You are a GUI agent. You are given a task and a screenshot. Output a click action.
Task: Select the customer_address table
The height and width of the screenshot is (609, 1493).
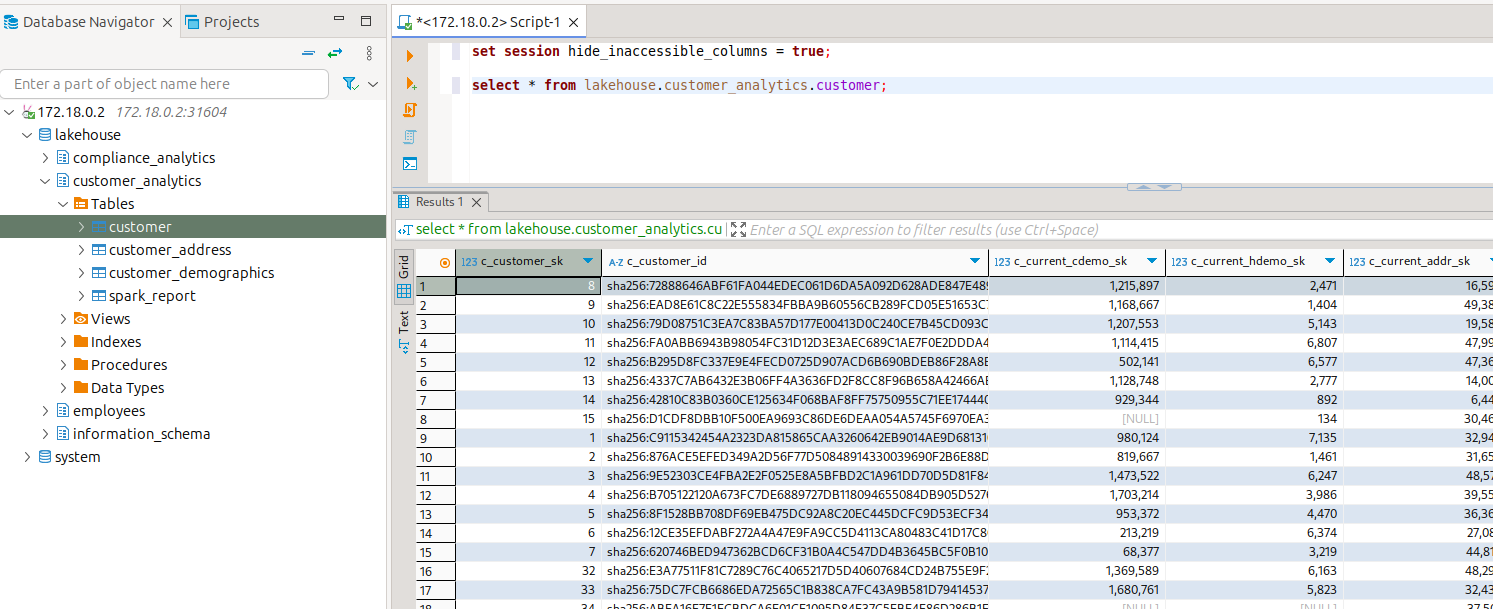coord(170,250)
